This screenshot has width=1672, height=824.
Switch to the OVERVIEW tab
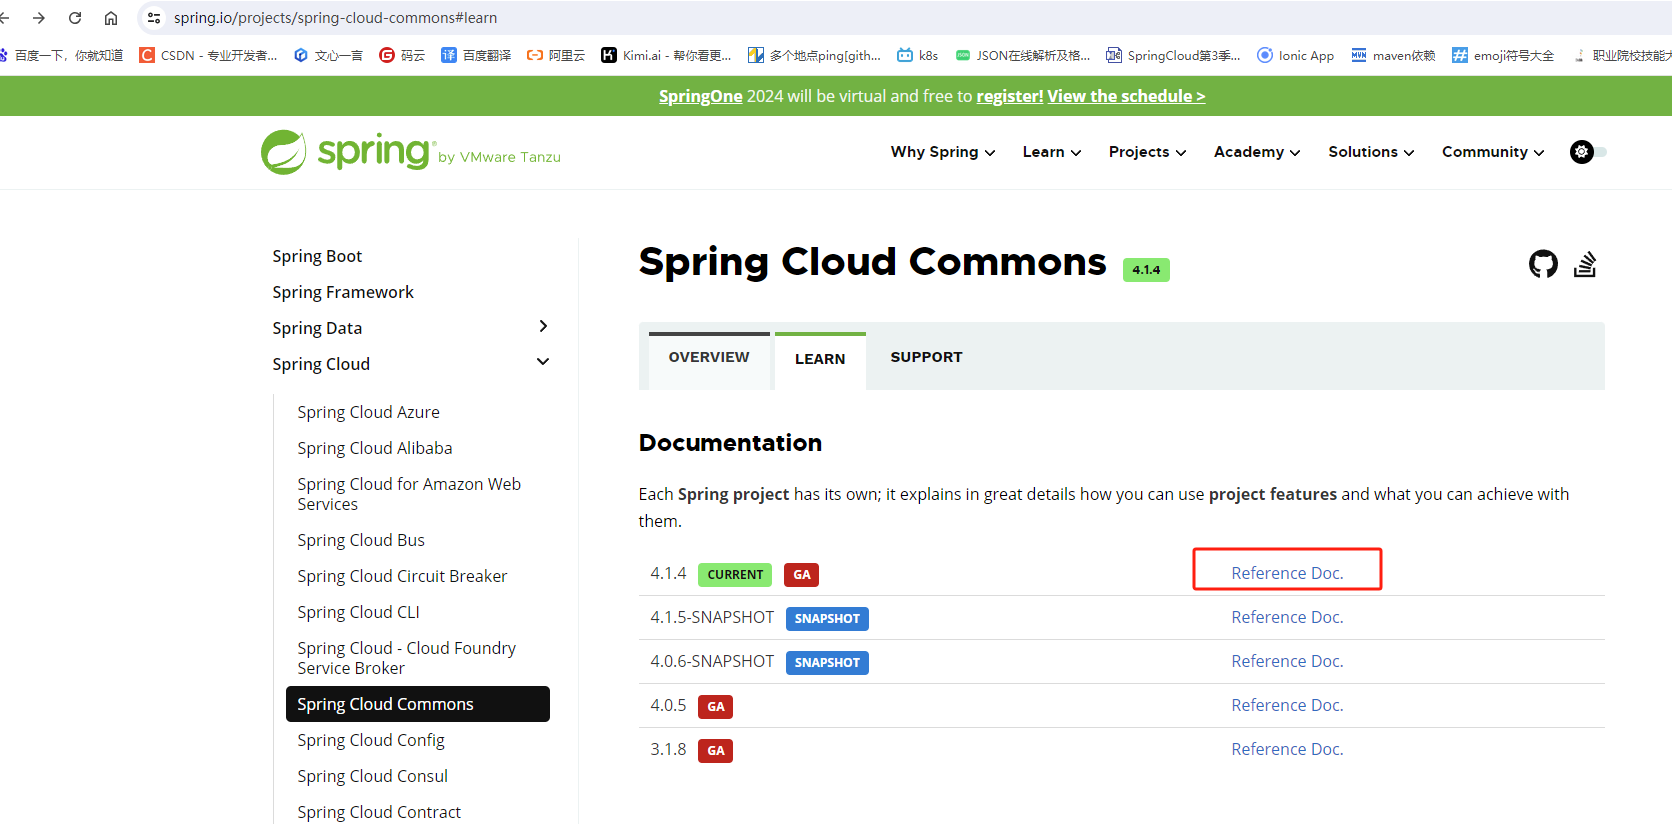709,358
